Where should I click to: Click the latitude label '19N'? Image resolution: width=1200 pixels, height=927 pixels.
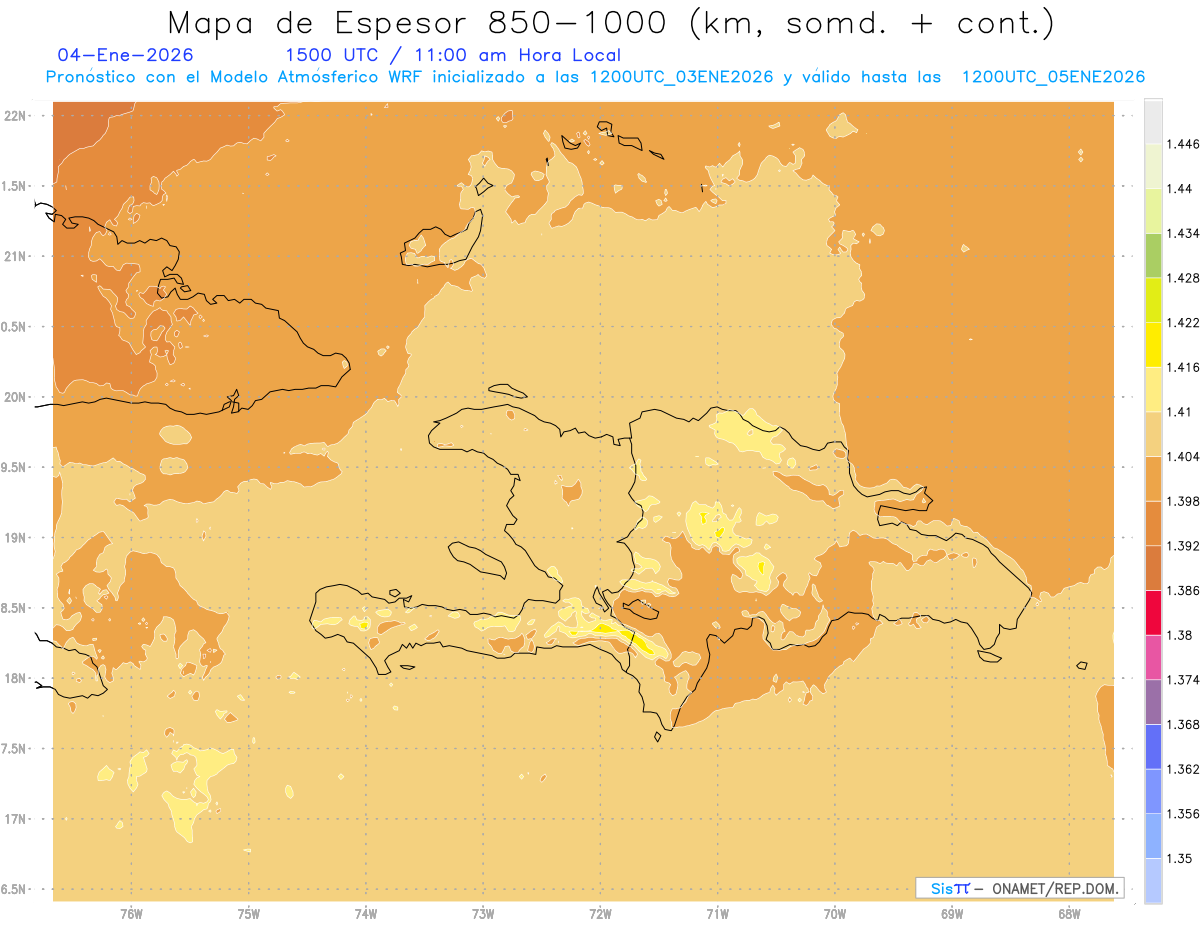coord(15,537)
